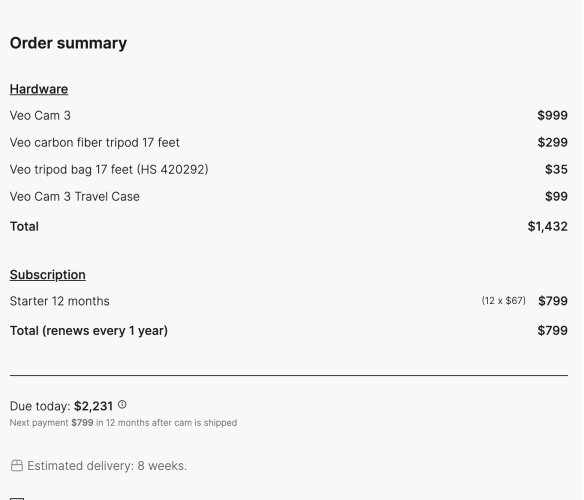This screenshot has width=584, height=500.
Task: Click the Total renews every 1 year label
Action: 89,331
